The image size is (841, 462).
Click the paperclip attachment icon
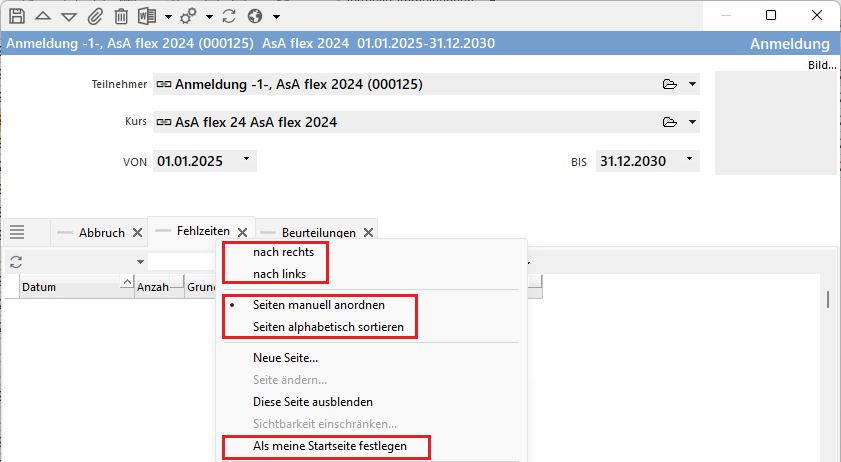tap(95, 16)
